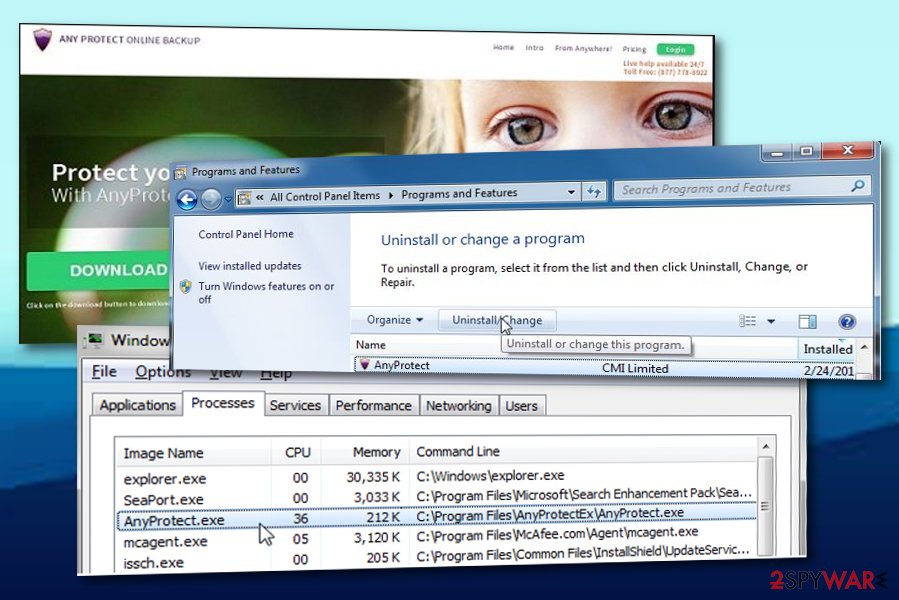The width and height of the screenshot is (899, 600).
Task: Open the recent pages dropdown beside Forward arrow
Action: (x=228, y=198)
